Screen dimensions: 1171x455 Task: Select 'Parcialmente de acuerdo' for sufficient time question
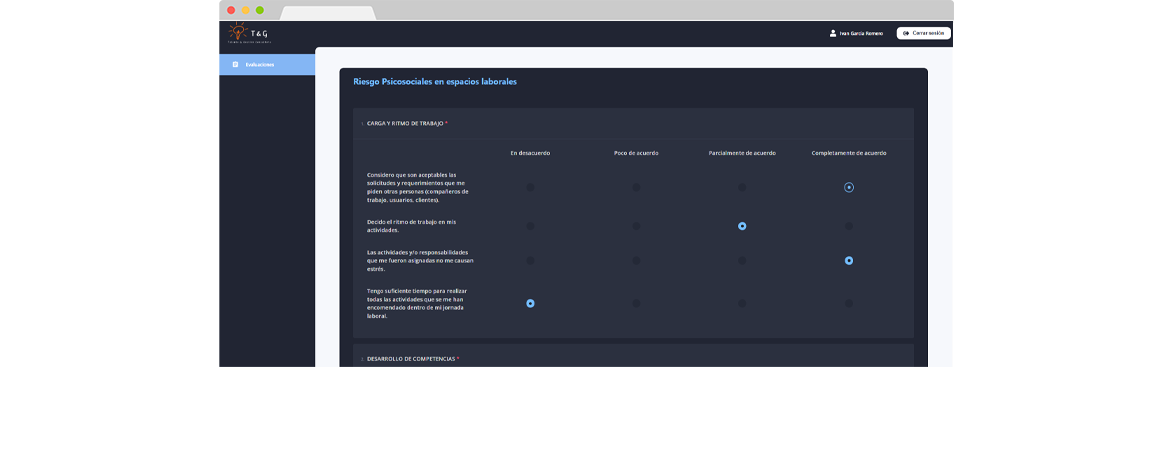pos(742,303)
